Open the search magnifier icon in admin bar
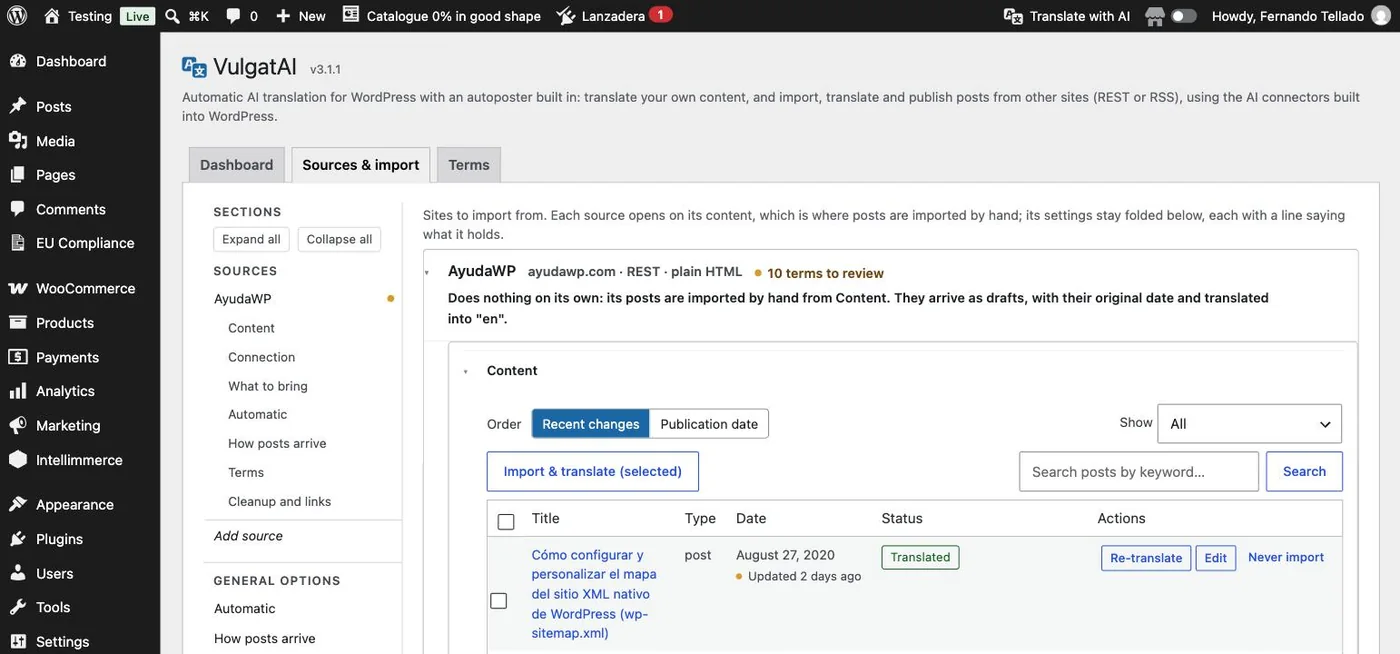Viewport: 1400px width, 654px height. pos(172,16)
